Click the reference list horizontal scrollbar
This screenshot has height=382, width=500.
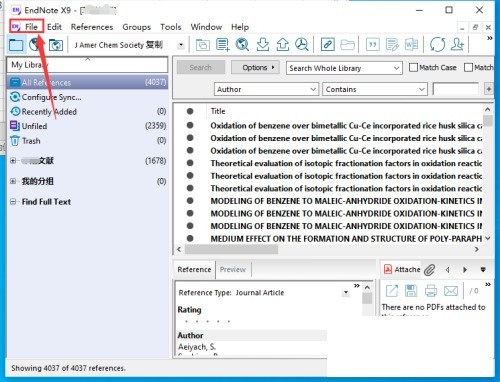[231, 249]
